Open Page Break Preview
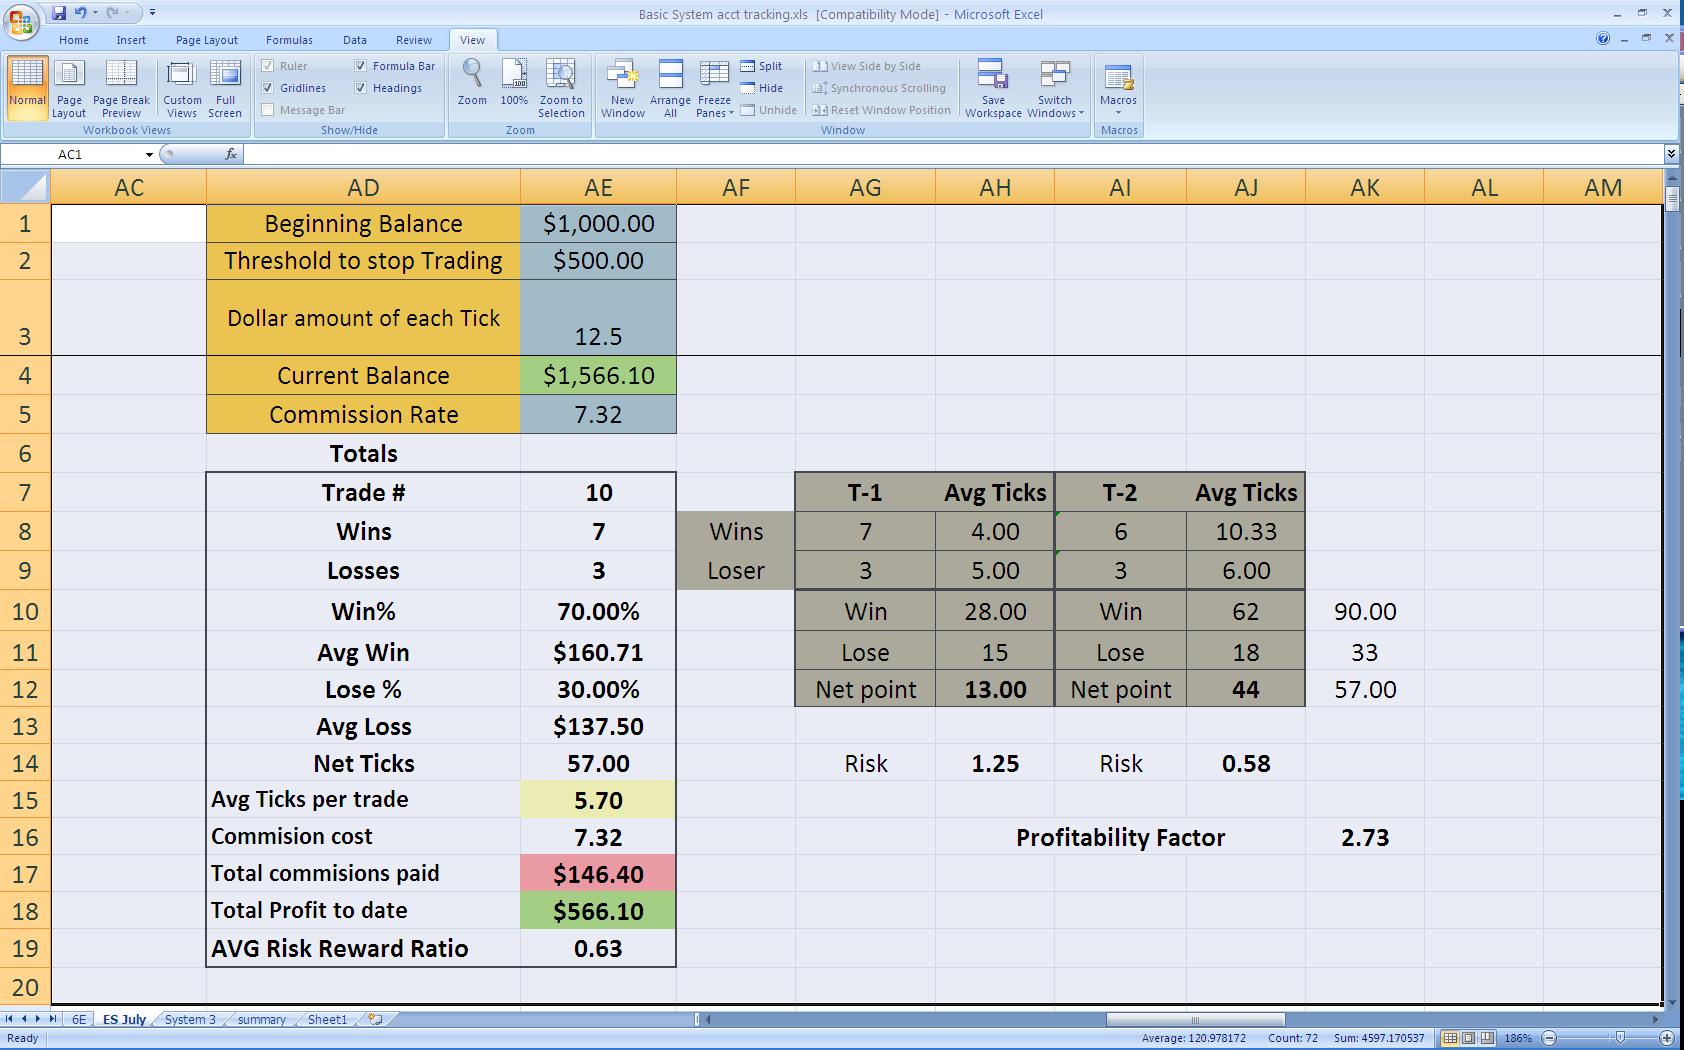 point(121,88)
